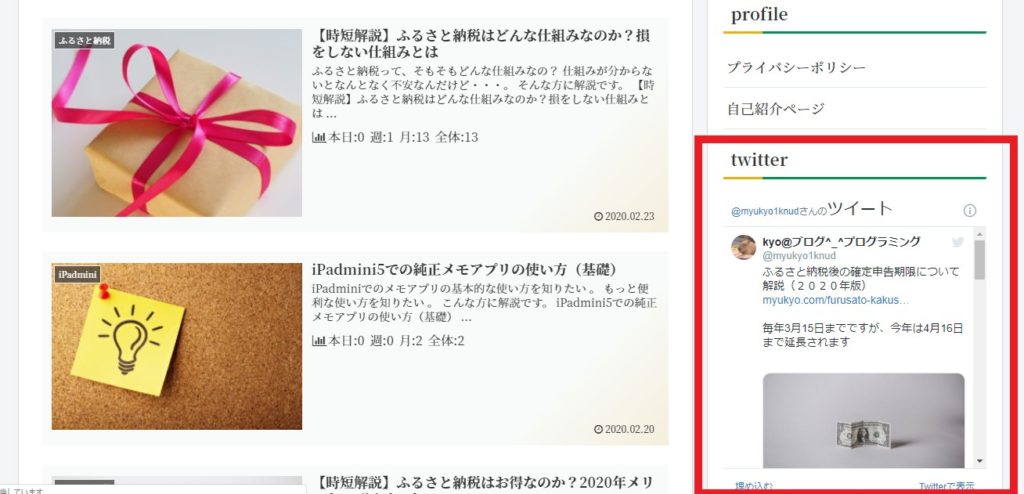1024x494 pixels.
Task: Click the sticky note lightbulb thumbnail
Action: 177,346
